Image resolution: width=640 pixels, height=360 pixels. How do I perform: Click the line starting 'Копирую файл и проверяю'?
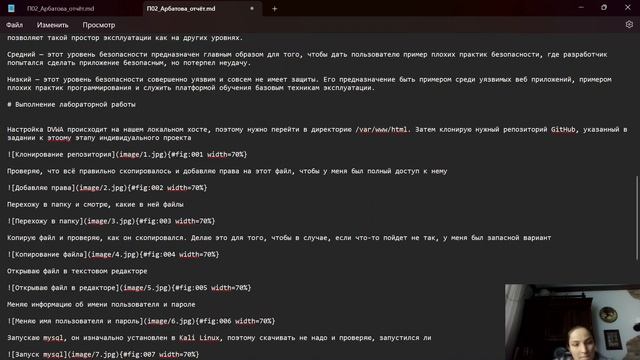pyautogui.click(x=279, y=238)
